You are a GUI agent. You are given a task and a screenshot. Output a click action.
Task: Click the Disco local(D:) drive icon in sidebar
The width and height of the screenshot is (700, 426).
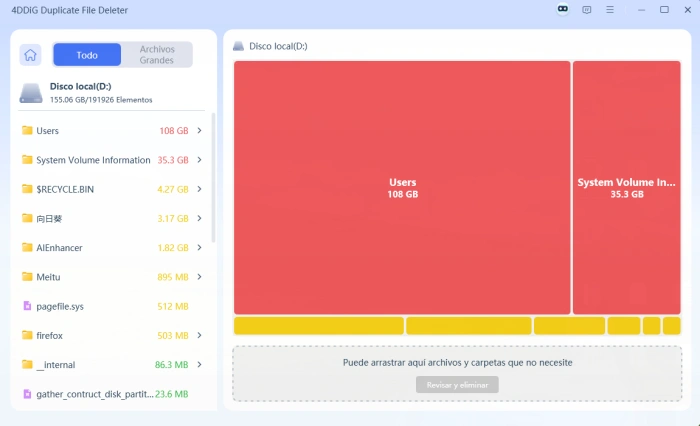(x=31, y=93)
